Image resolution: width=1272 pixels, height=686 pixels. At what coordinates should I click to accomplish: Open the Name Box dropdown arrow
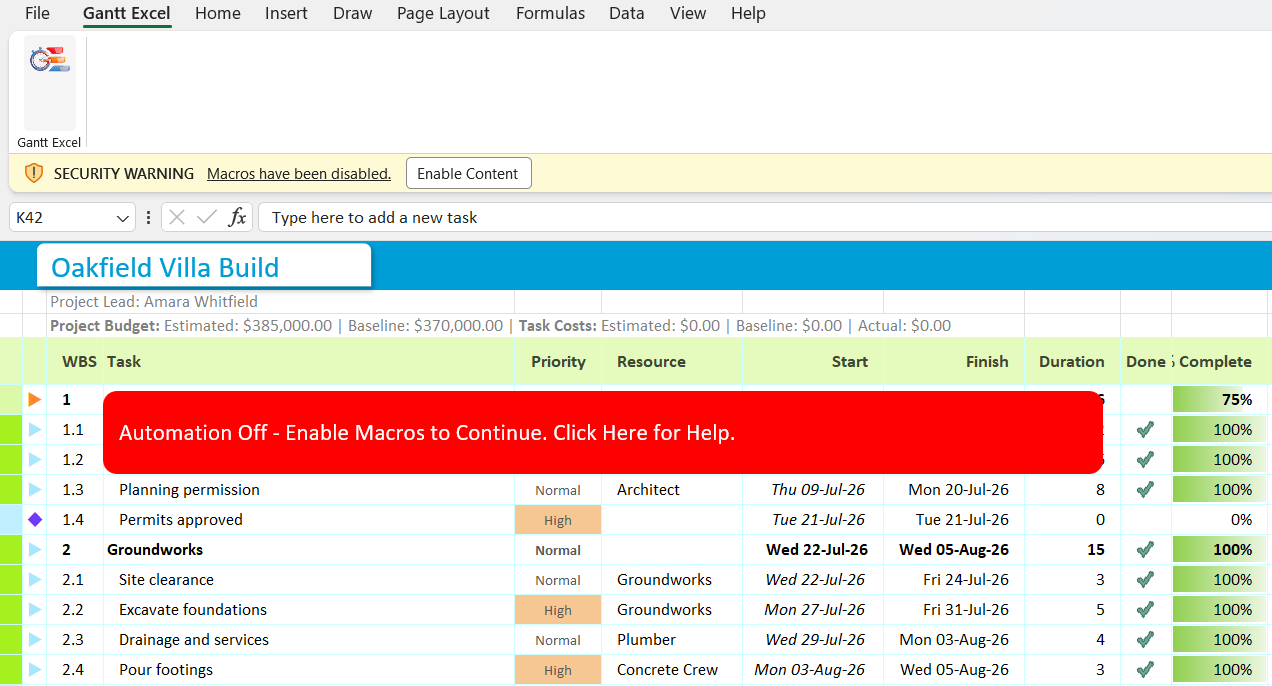(123, 218)
